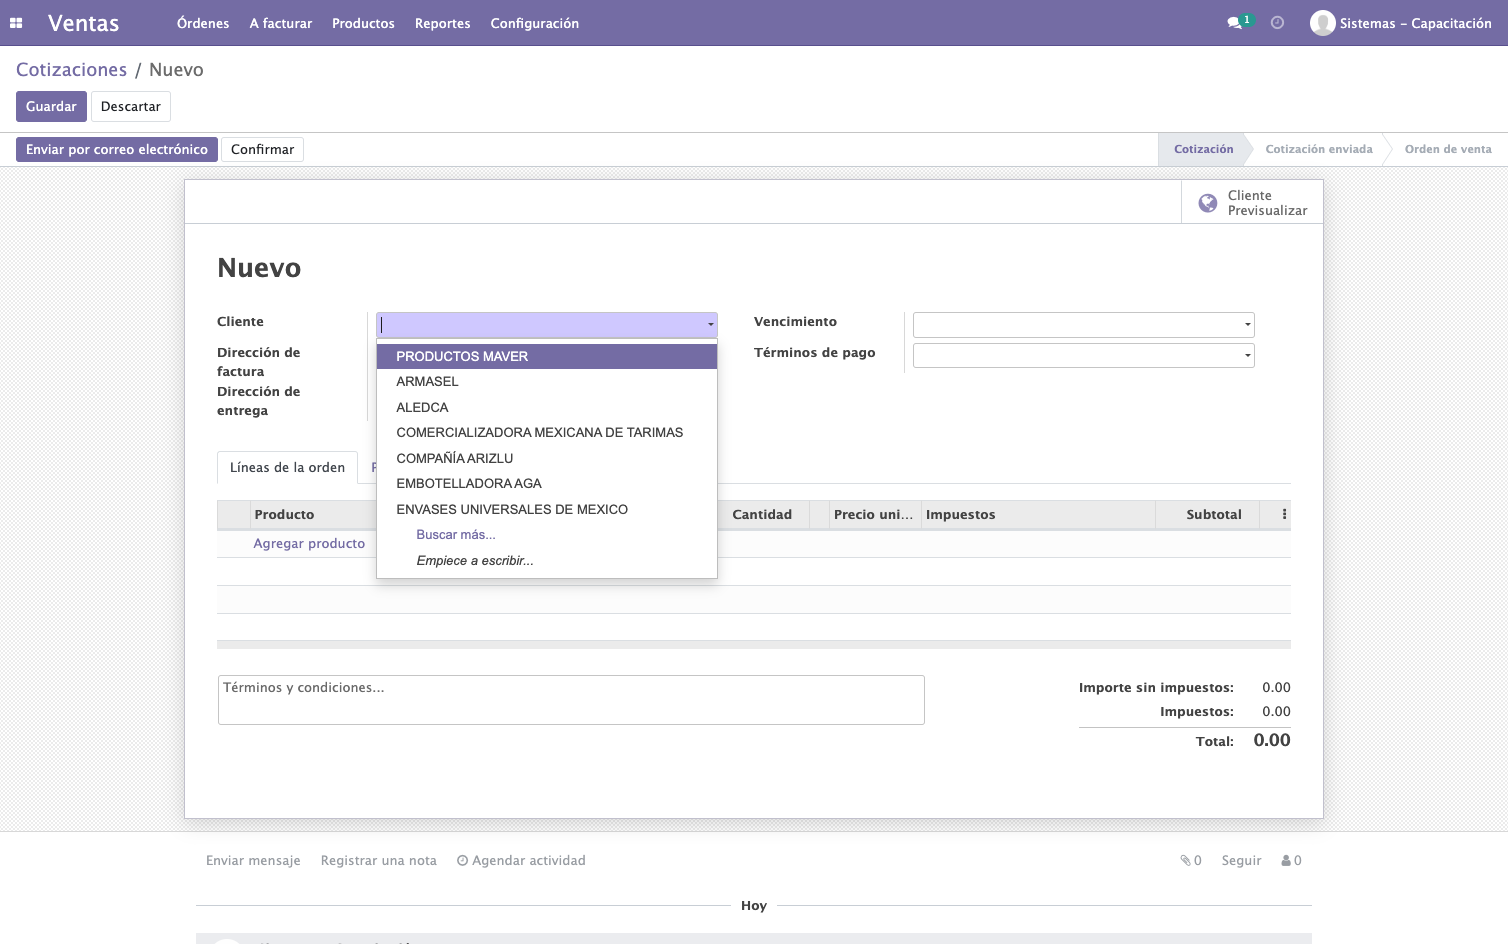Screen dimensions: 1508x944
Task: Click the Cotización enviada status step
Action: pyautogui.click(x=1319, y=149)
